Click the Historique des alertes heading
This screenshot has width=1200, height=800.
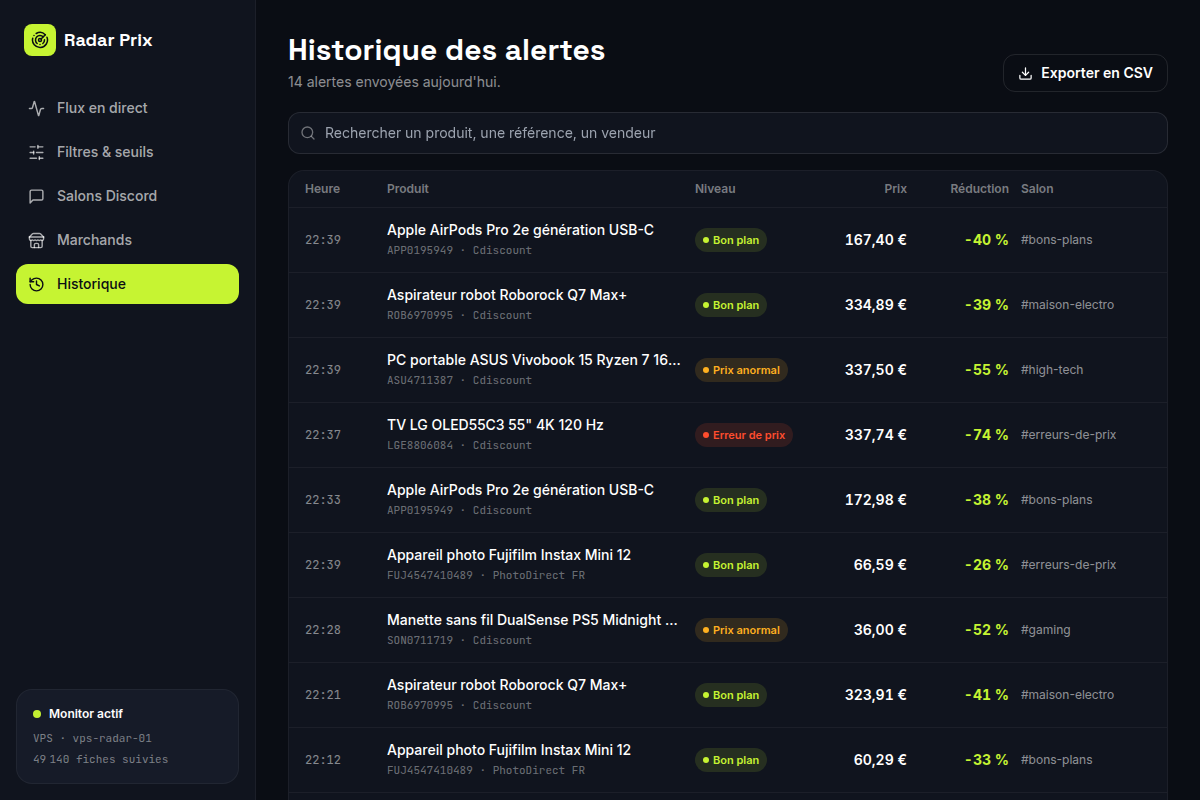446,50
